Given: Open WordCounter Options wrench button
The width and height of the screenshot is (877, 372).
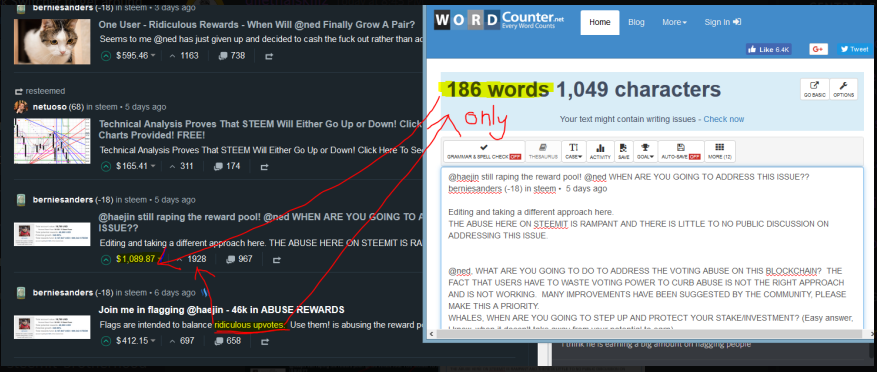Looking at the screenshot, I should pos(843,89).
